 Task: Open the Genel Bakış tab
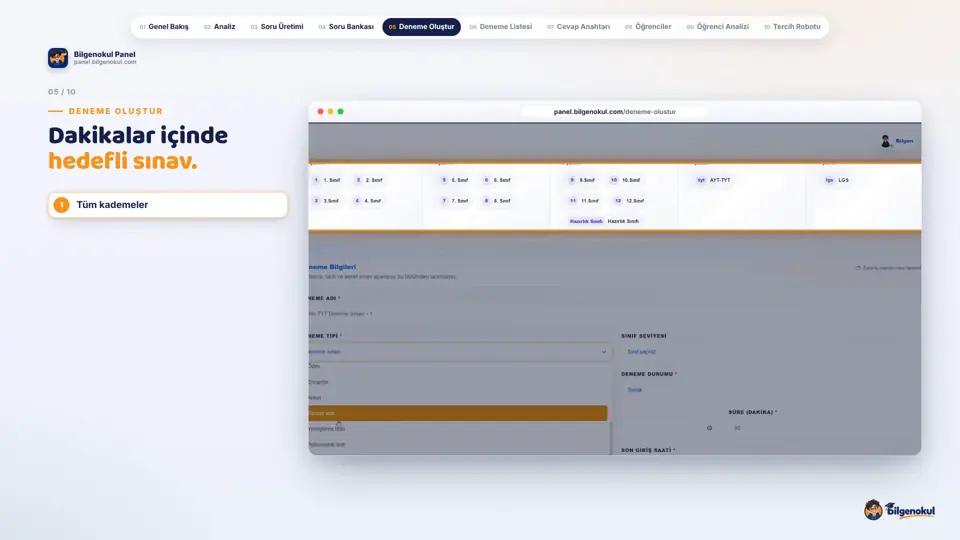coord(163,27)
